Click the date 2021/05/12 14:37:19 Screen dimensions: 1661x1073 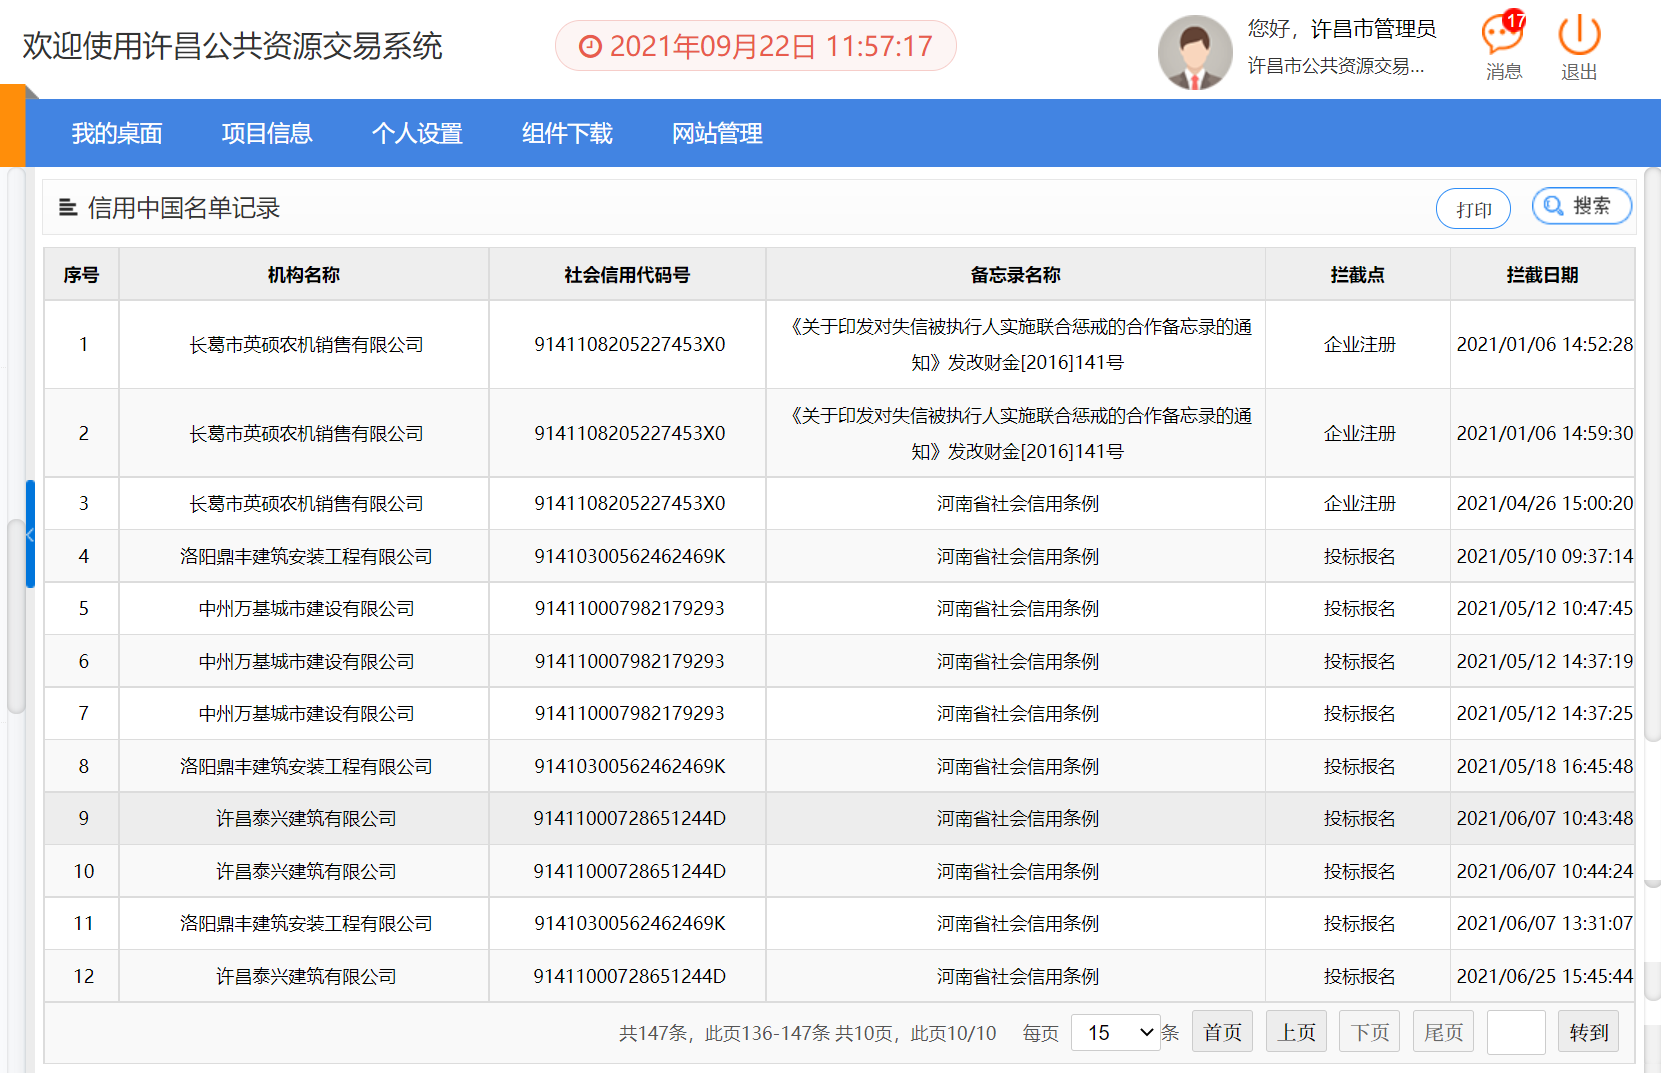point(1545,661)
